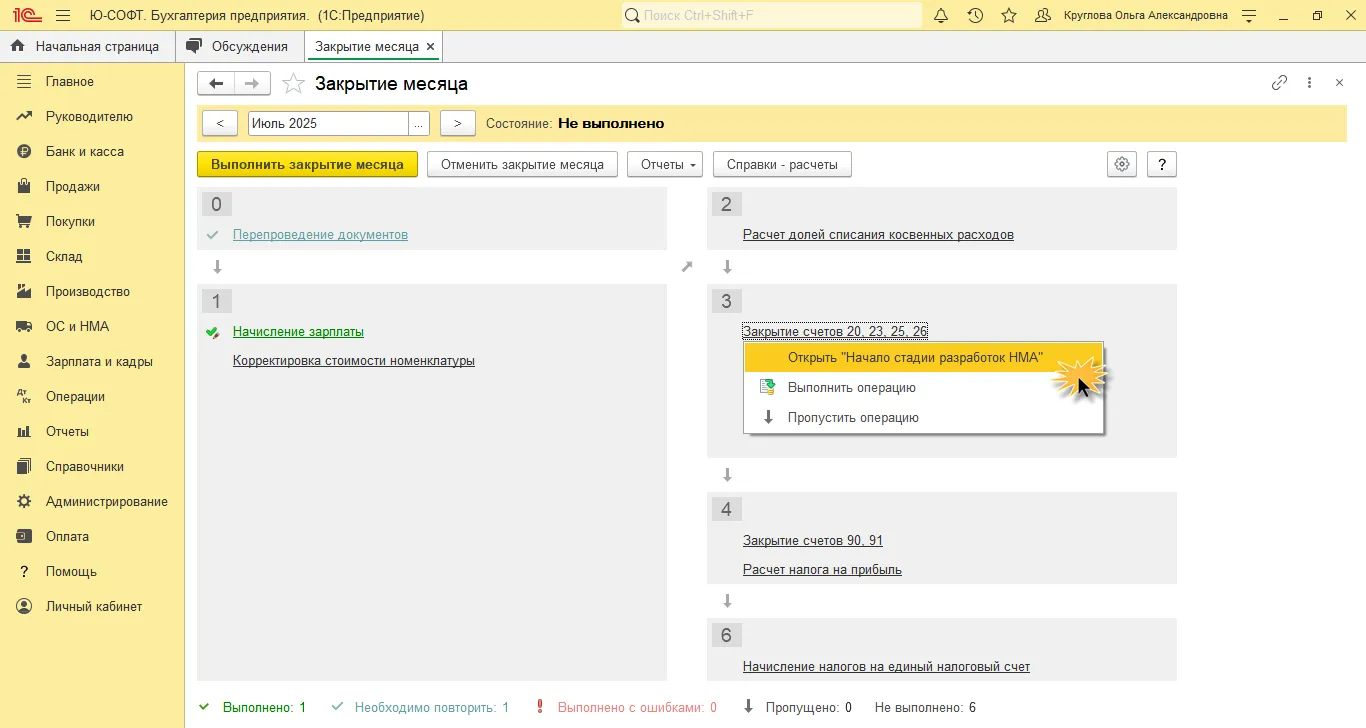This screenshot has width=1366, height=728.
Task: Open settings gear button
Action: (1122, 165)
